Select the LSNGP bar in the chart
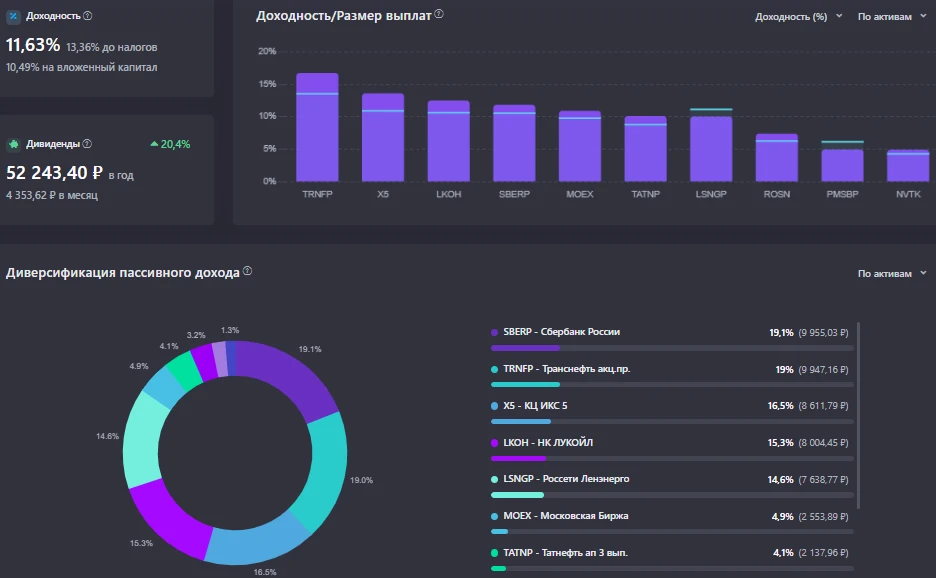This screenshot has height=578, width=936. pyautogui.click(x=711, y=149)
